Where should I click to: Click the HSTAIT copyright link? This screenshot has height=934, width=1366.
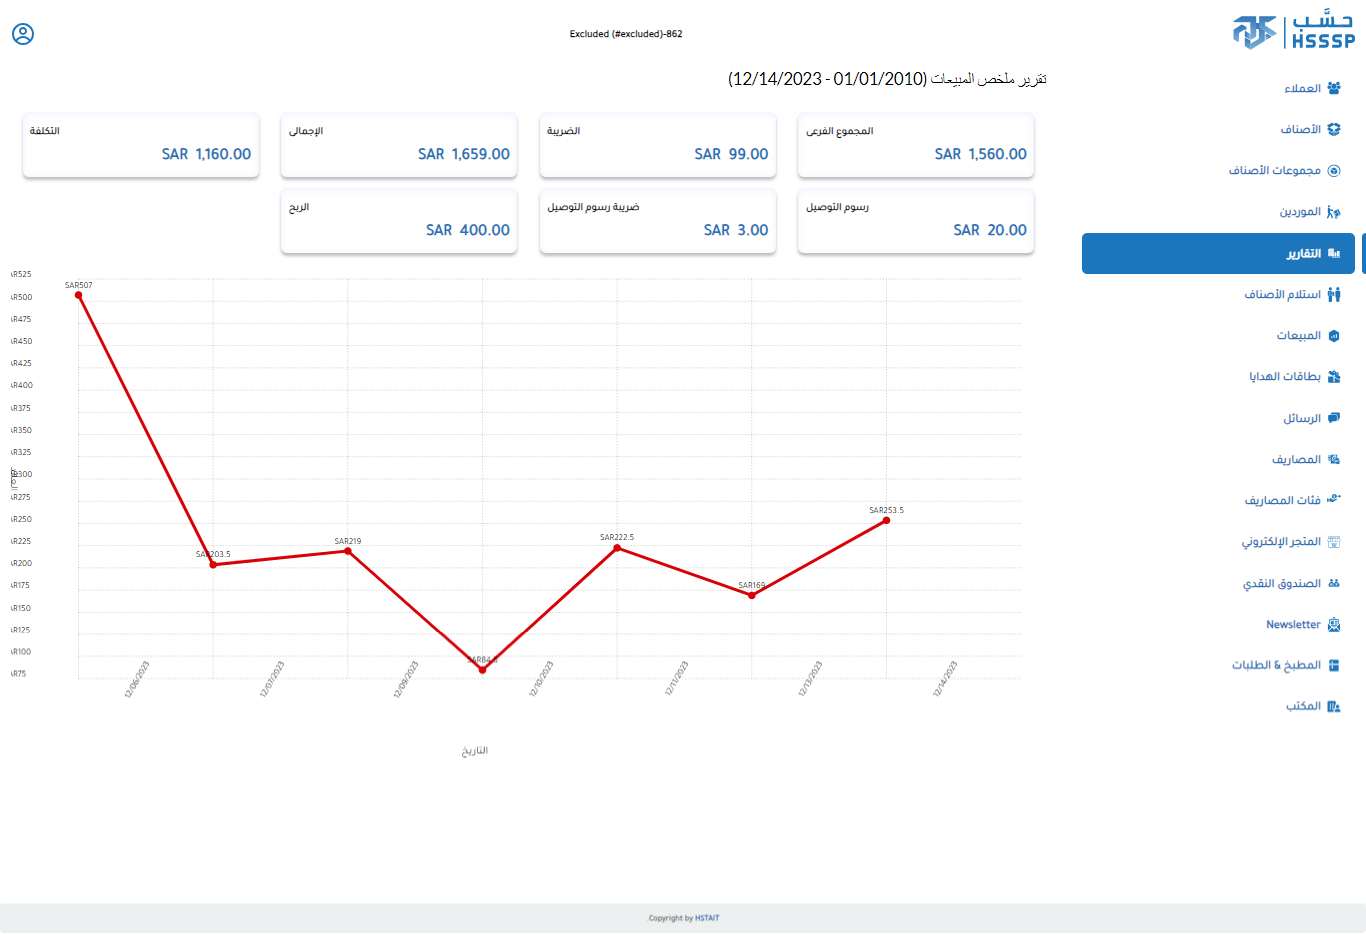coord(707,918)
